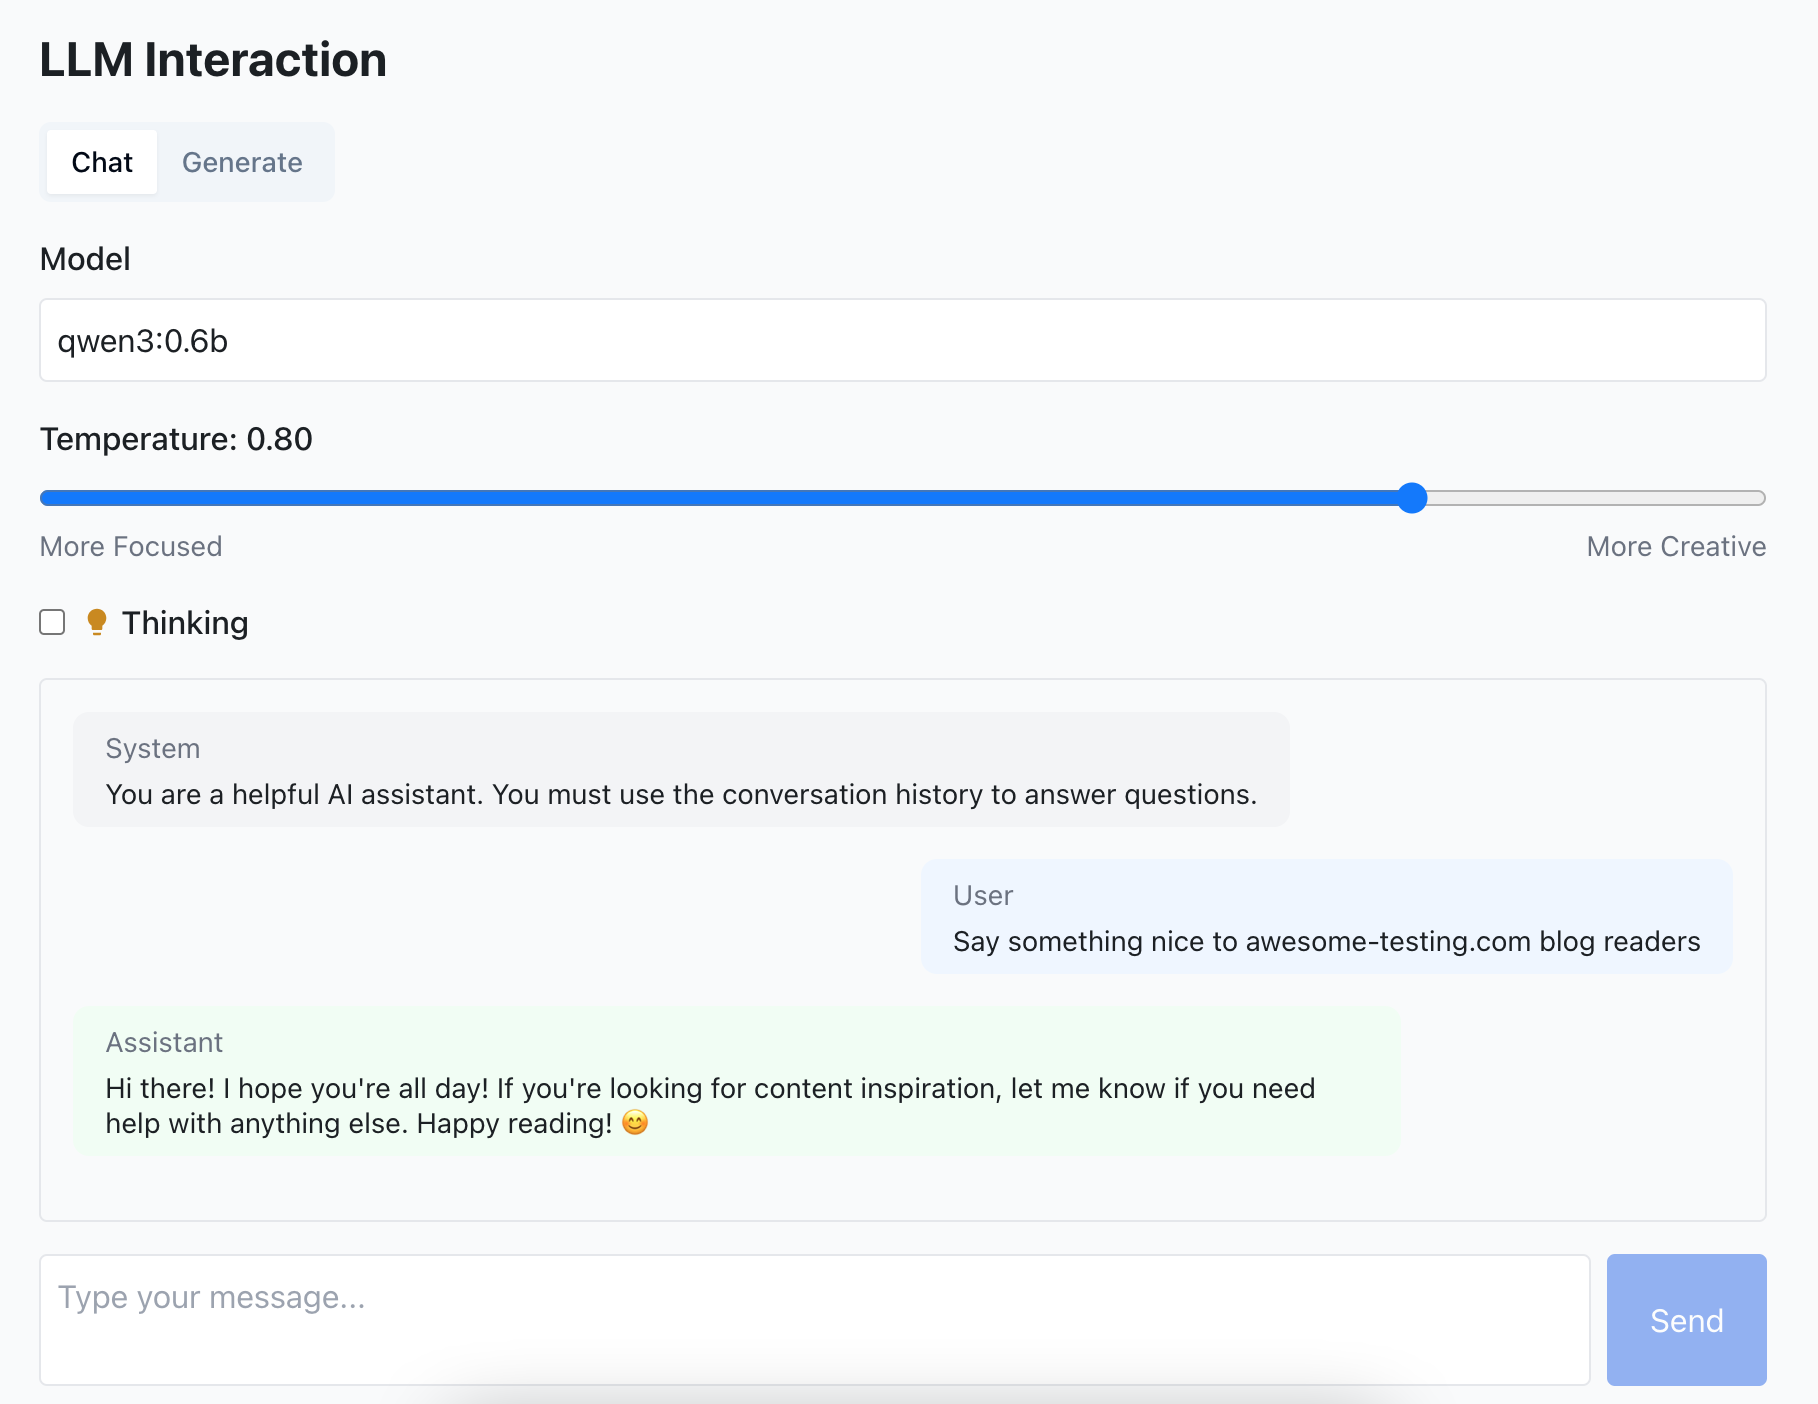
Task: Click the 'Temperature: 0.80' label
Action: point(176,439)
